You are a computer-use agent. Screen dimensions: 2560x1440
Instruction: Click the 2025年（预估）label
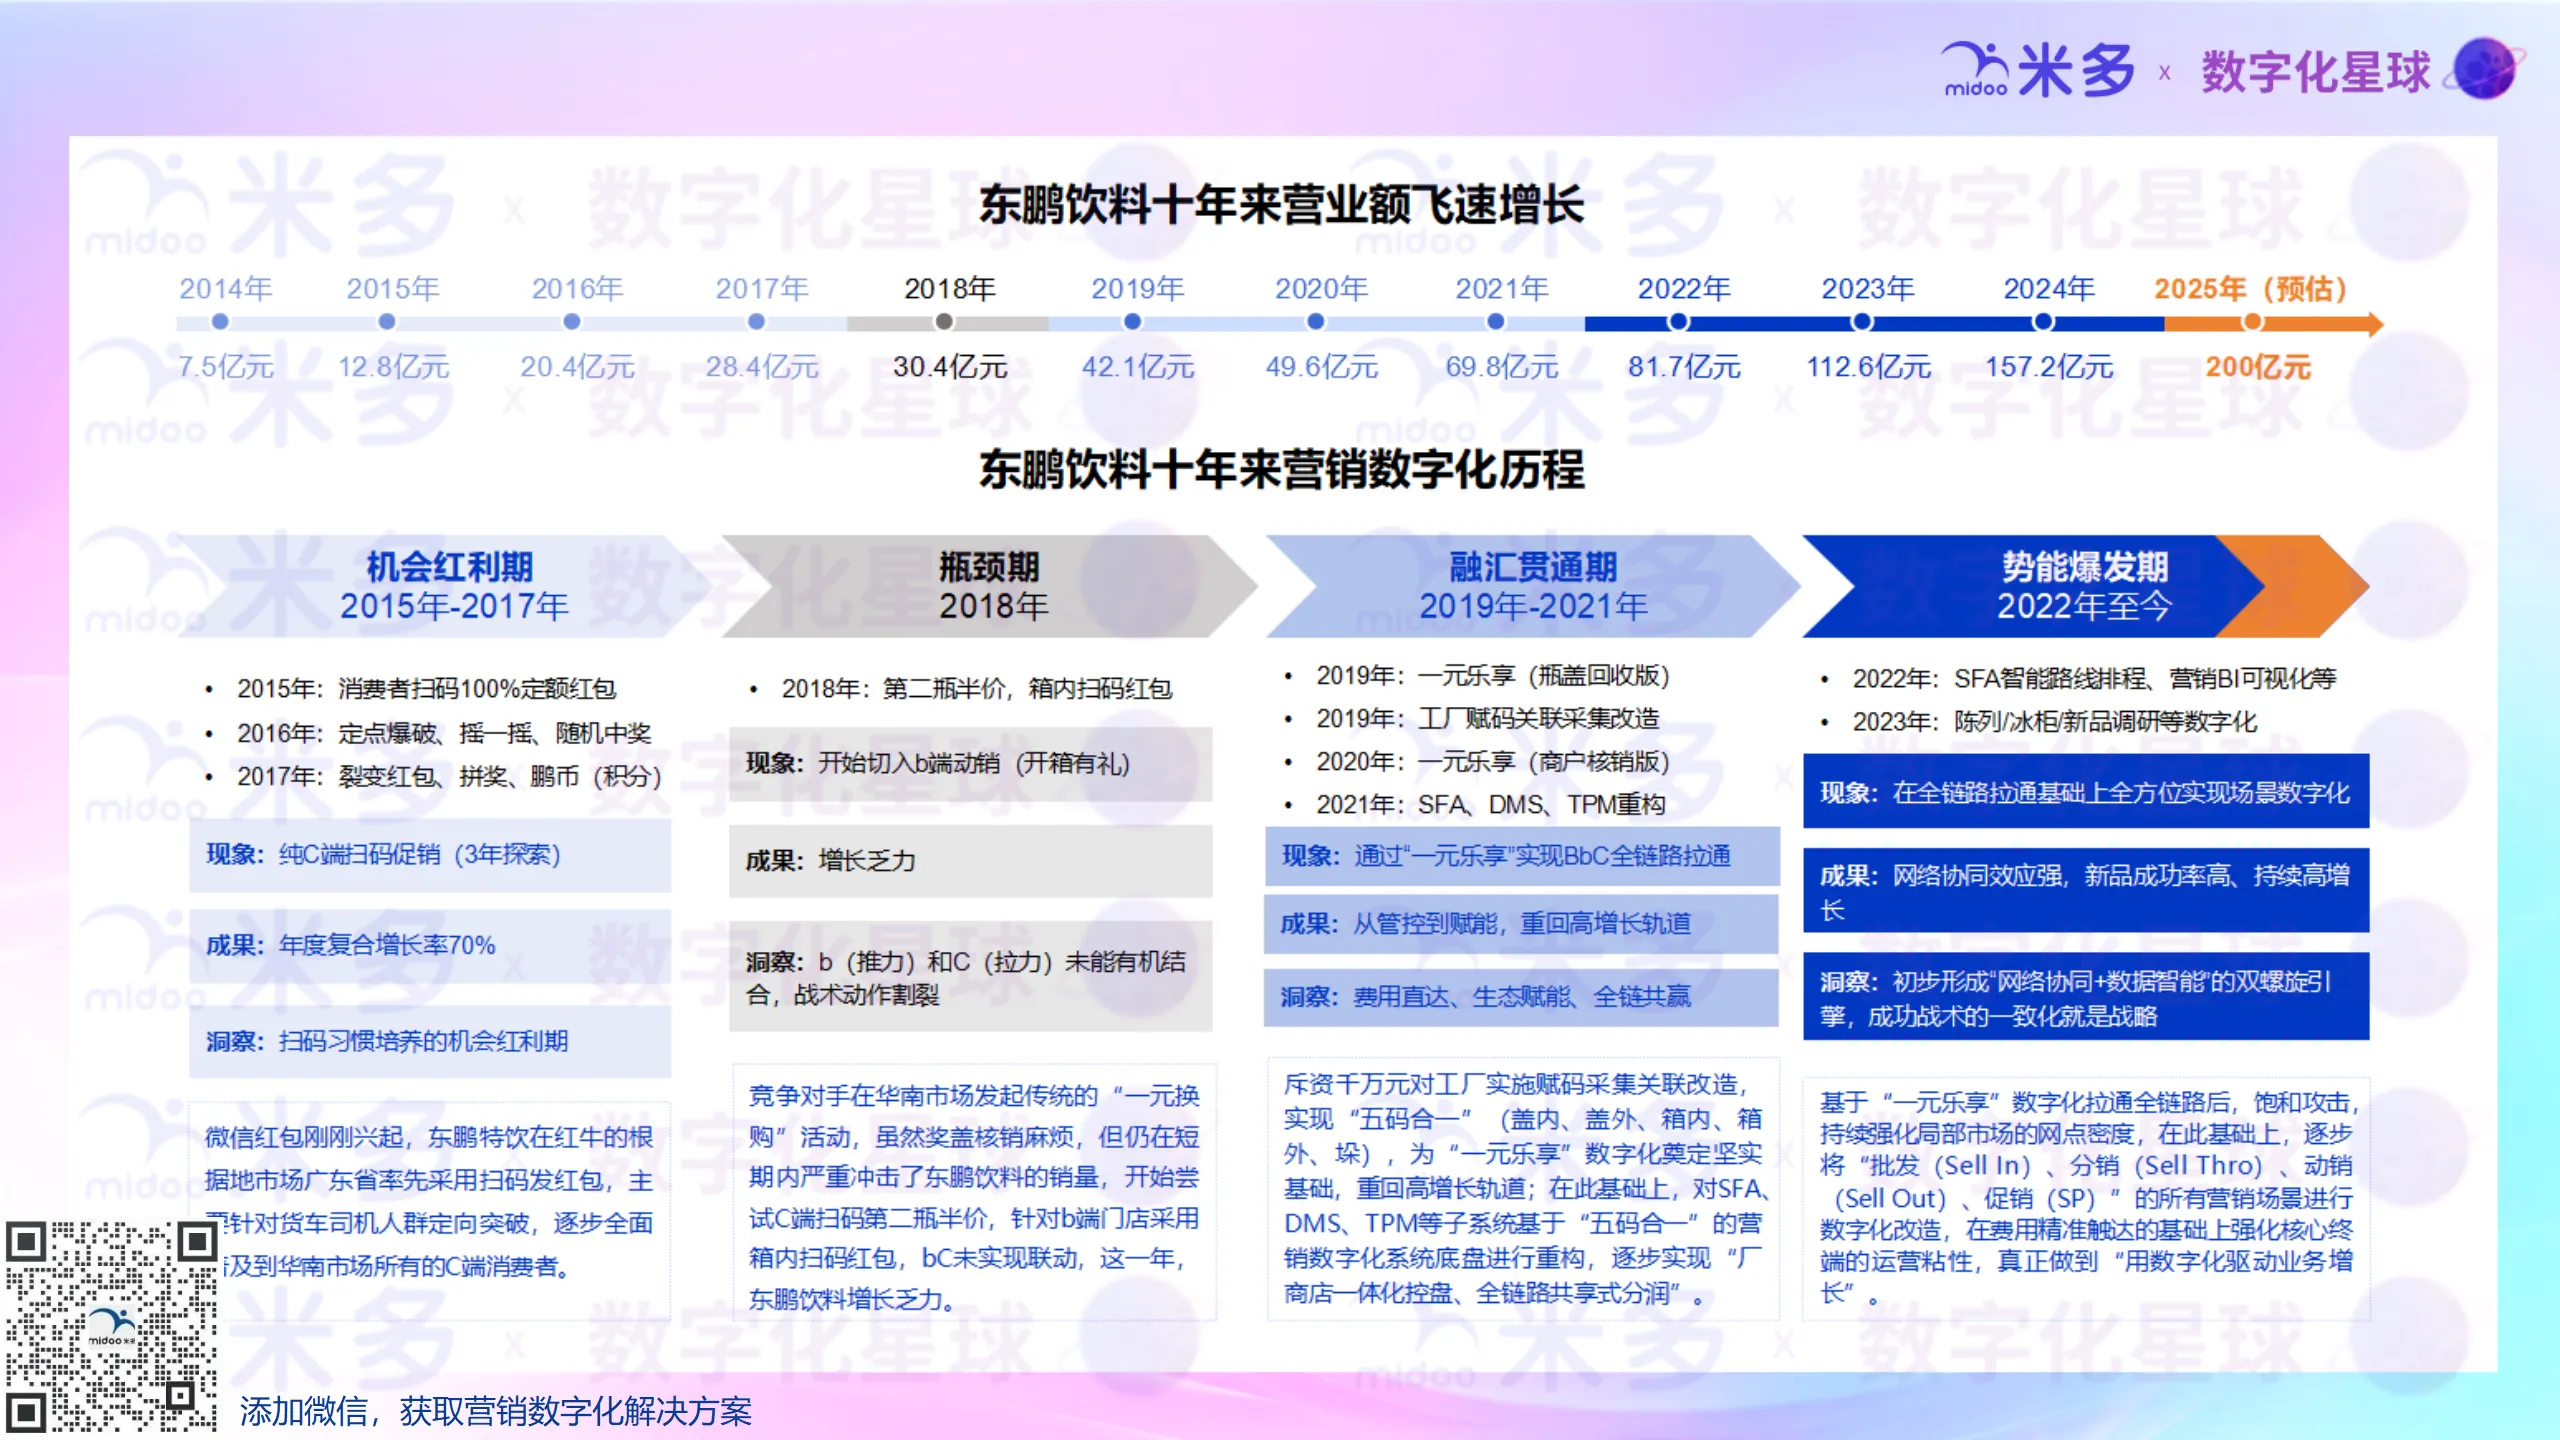pyautogui.click(x=2250, y=289)
